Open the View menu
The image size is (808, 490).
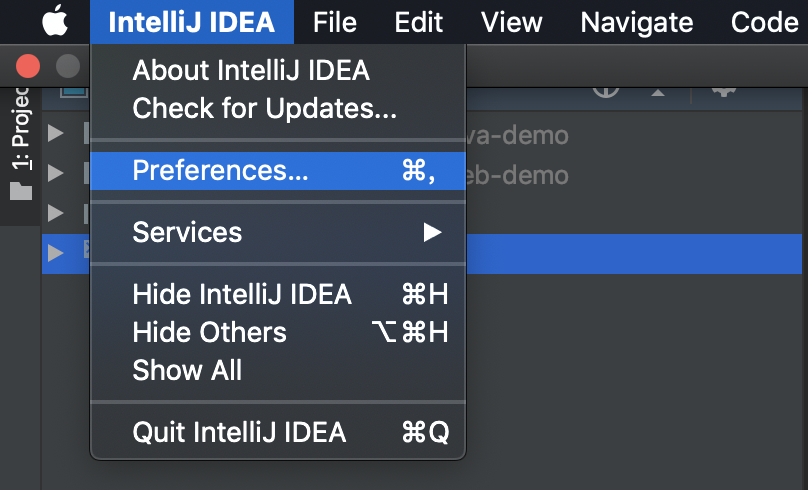[513, 22]
